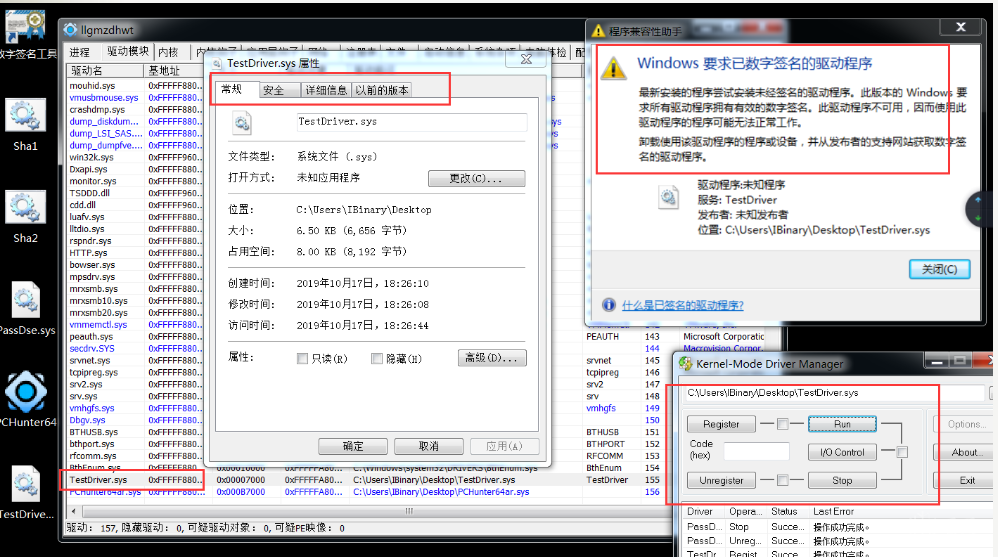Sort by the 基地址 column header
The image size is (998, 557).
(x=173, y=70)
